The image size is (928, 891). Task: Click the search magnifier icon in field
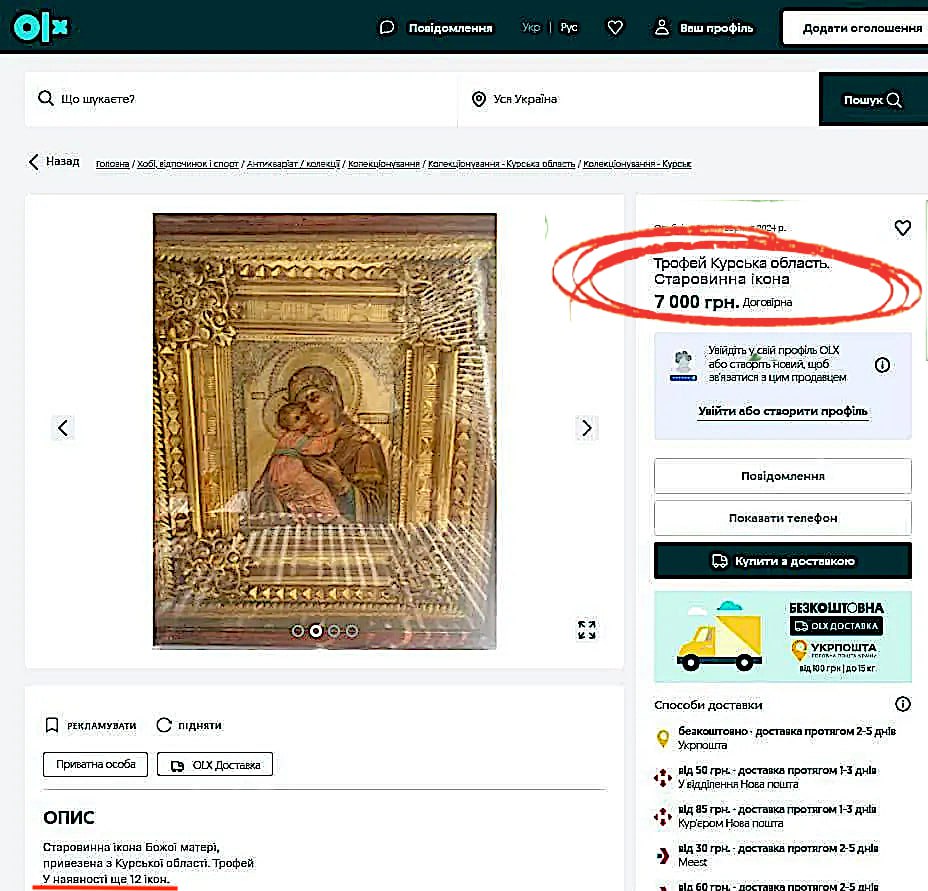click(46, 98)
